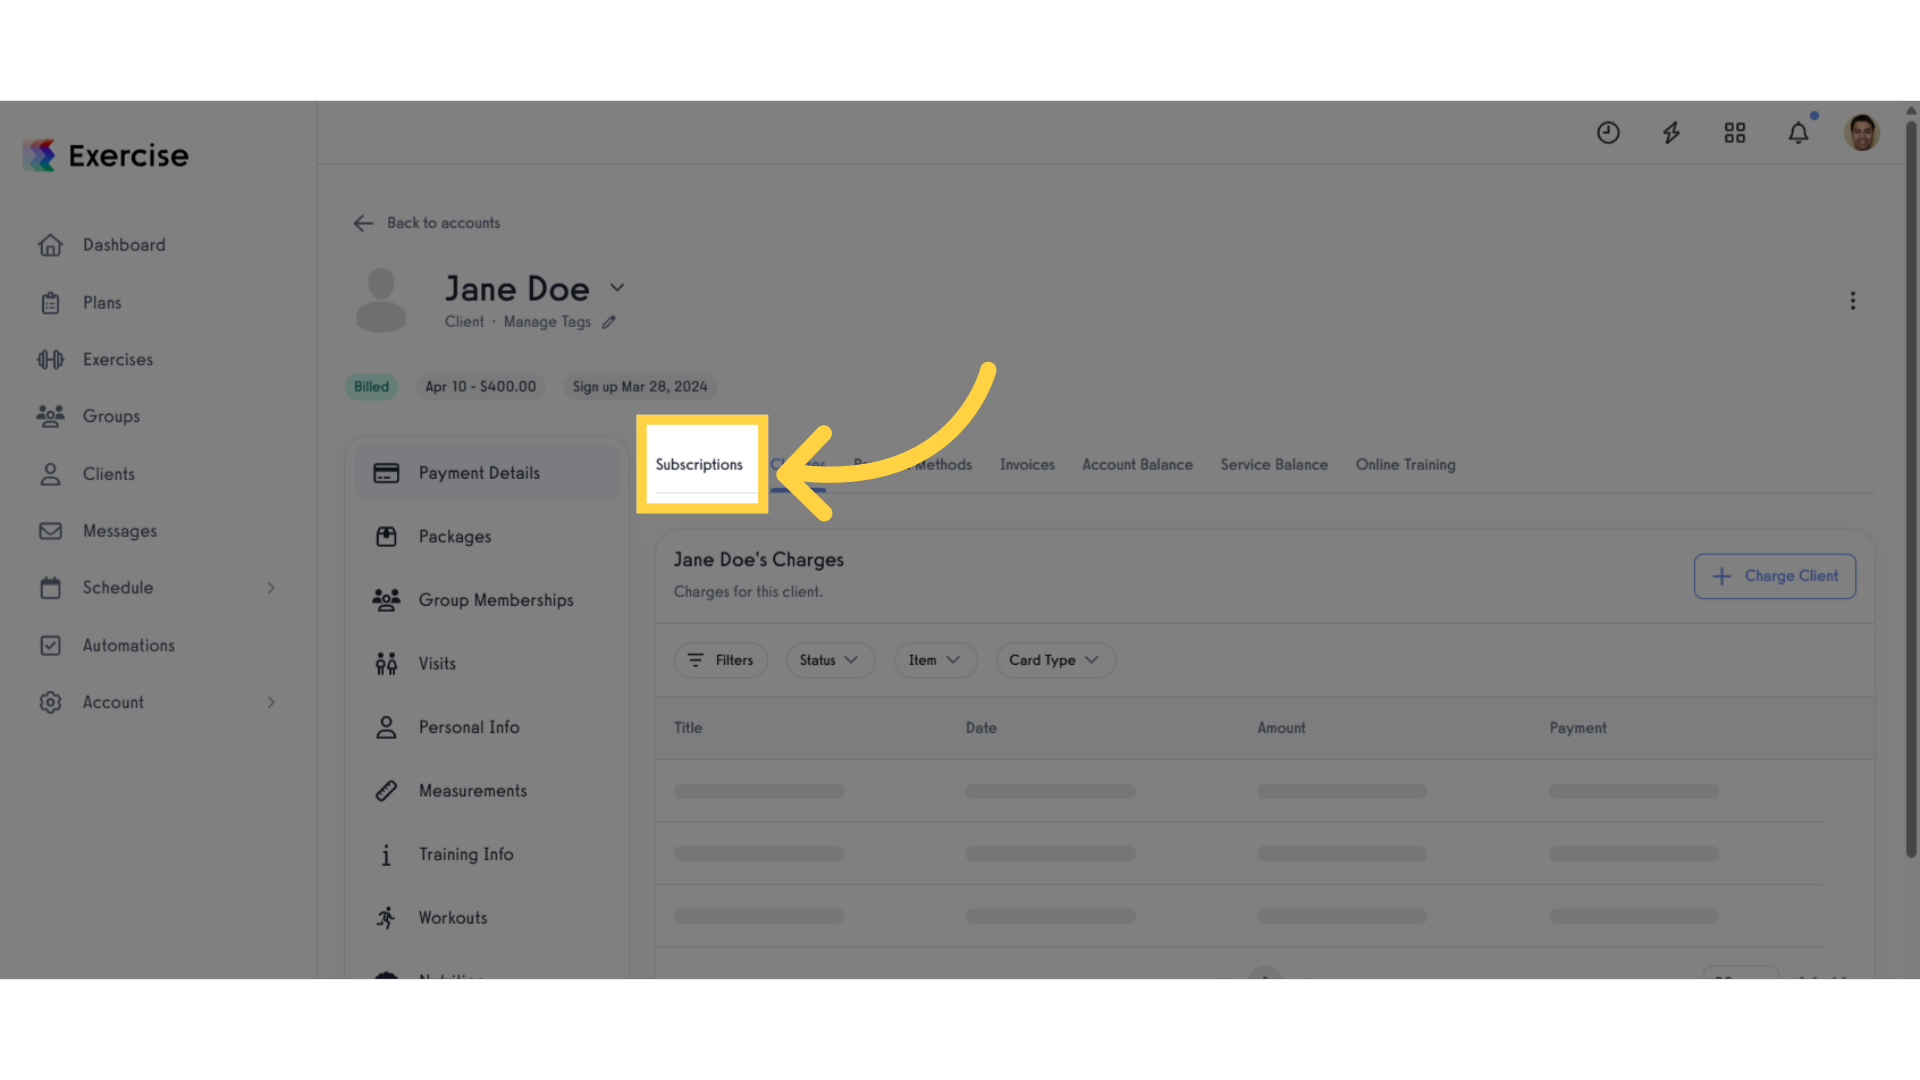Open the Item dropdown filter
Image resolution: width=1920 pixels, height=1080 pixels.
(x=935, y=660)
